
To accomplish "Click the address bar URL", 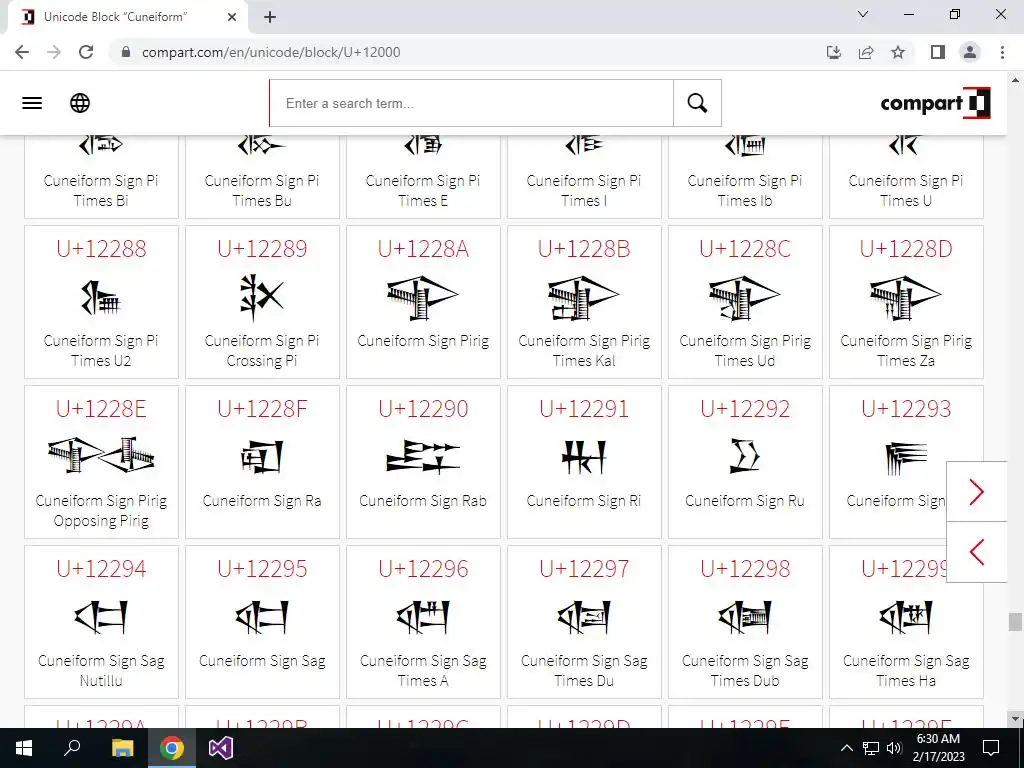I will pyautogui.click(x=271, y=52).
